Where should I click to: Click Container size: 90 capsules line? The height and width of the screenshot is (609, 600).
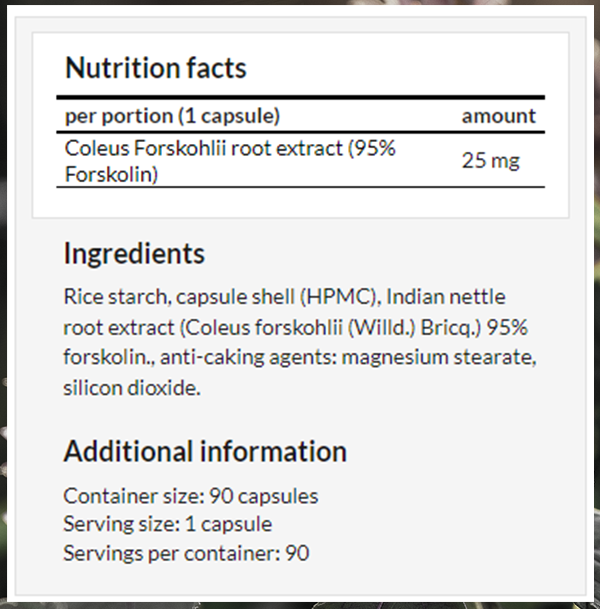point(191,496)
